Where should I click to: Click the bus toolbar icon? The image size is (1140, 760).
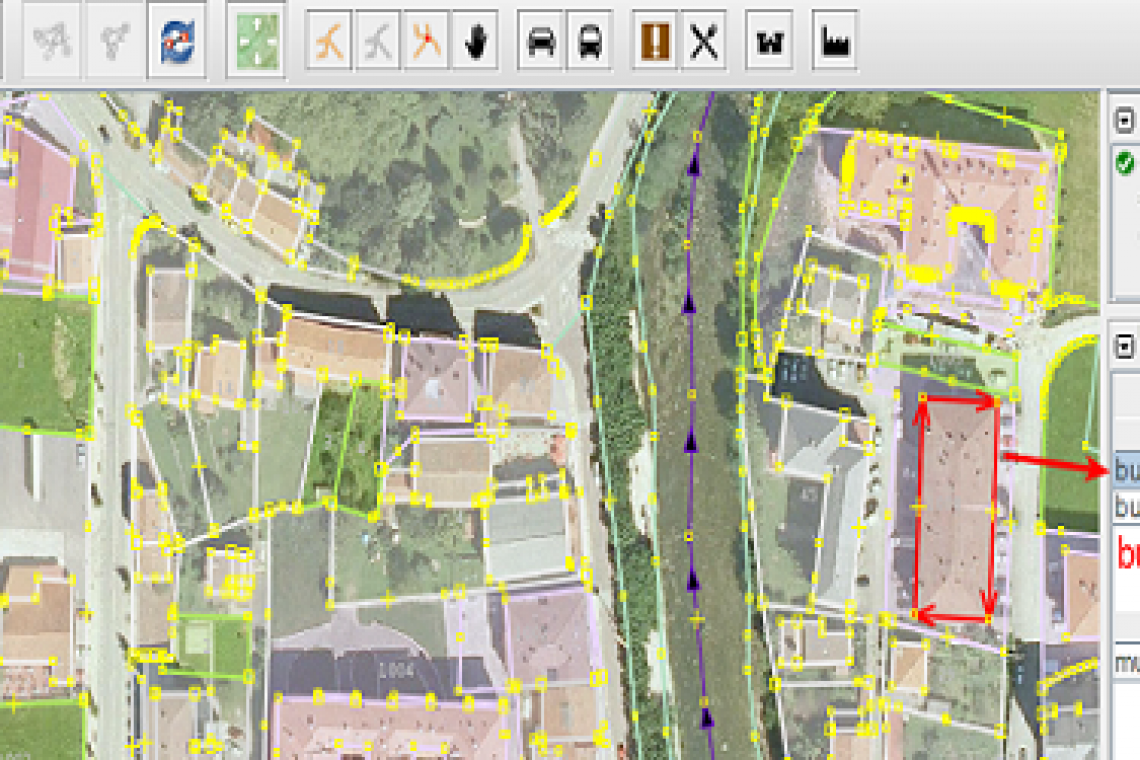click(589, 41)
